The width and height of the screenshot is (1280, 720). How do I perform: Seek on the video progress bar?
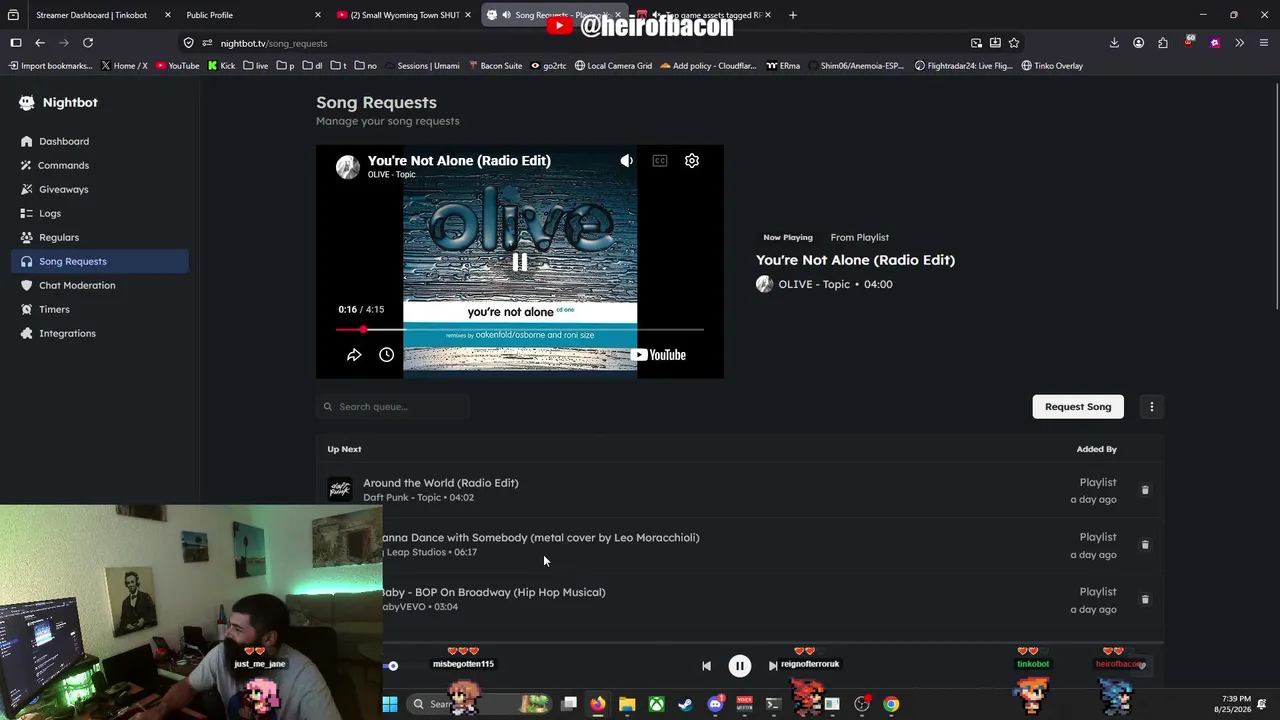tap(520, 329)
